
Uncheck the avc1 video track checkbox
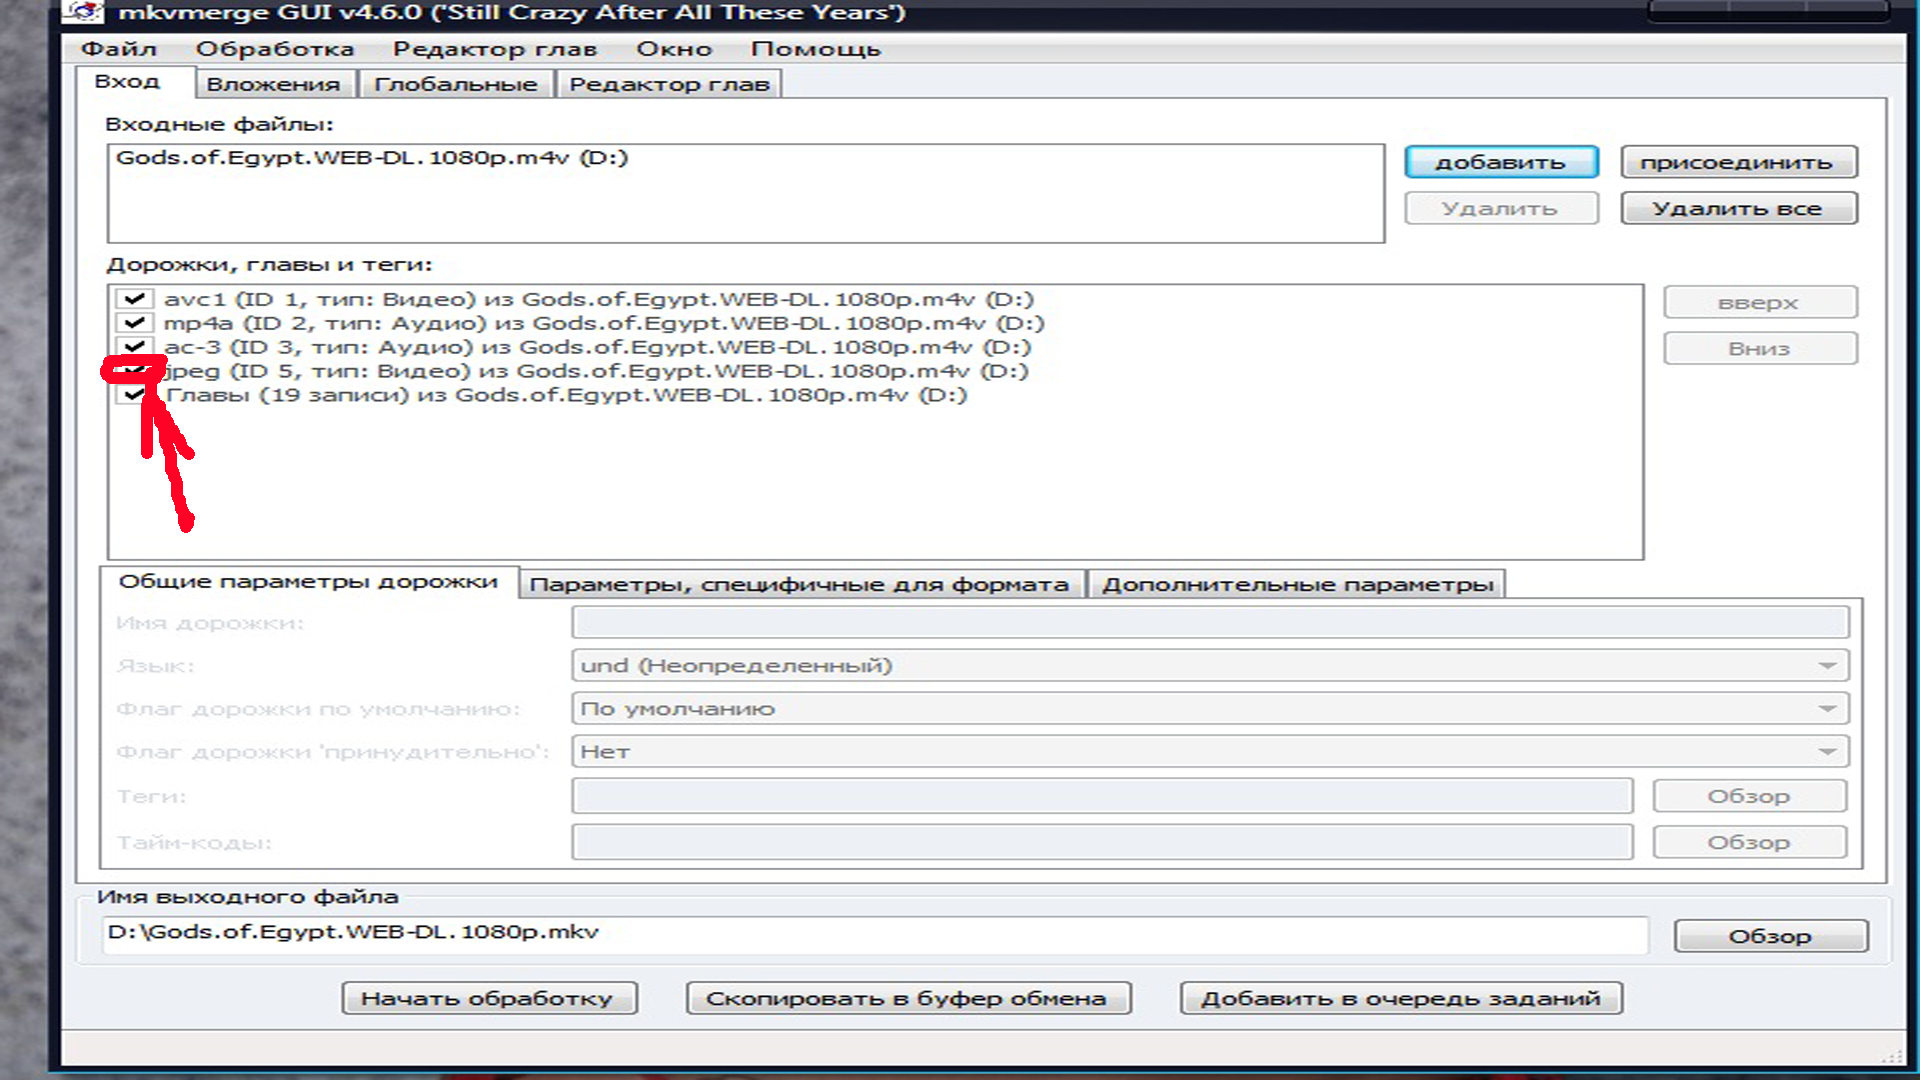[134, 299]
